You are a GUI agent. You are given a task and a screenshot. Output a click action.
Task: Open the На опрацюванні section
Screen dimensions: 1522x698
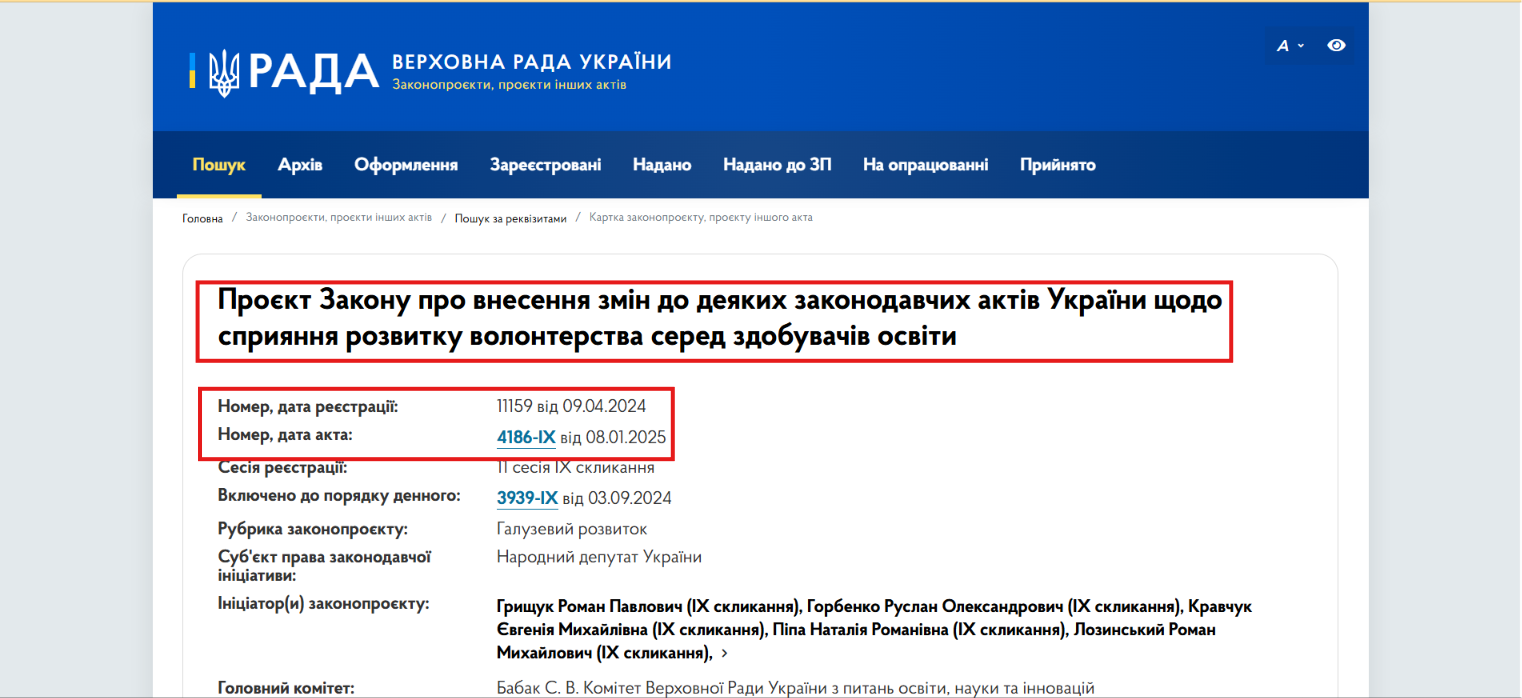pyautogui.click(x=926, y=165)
